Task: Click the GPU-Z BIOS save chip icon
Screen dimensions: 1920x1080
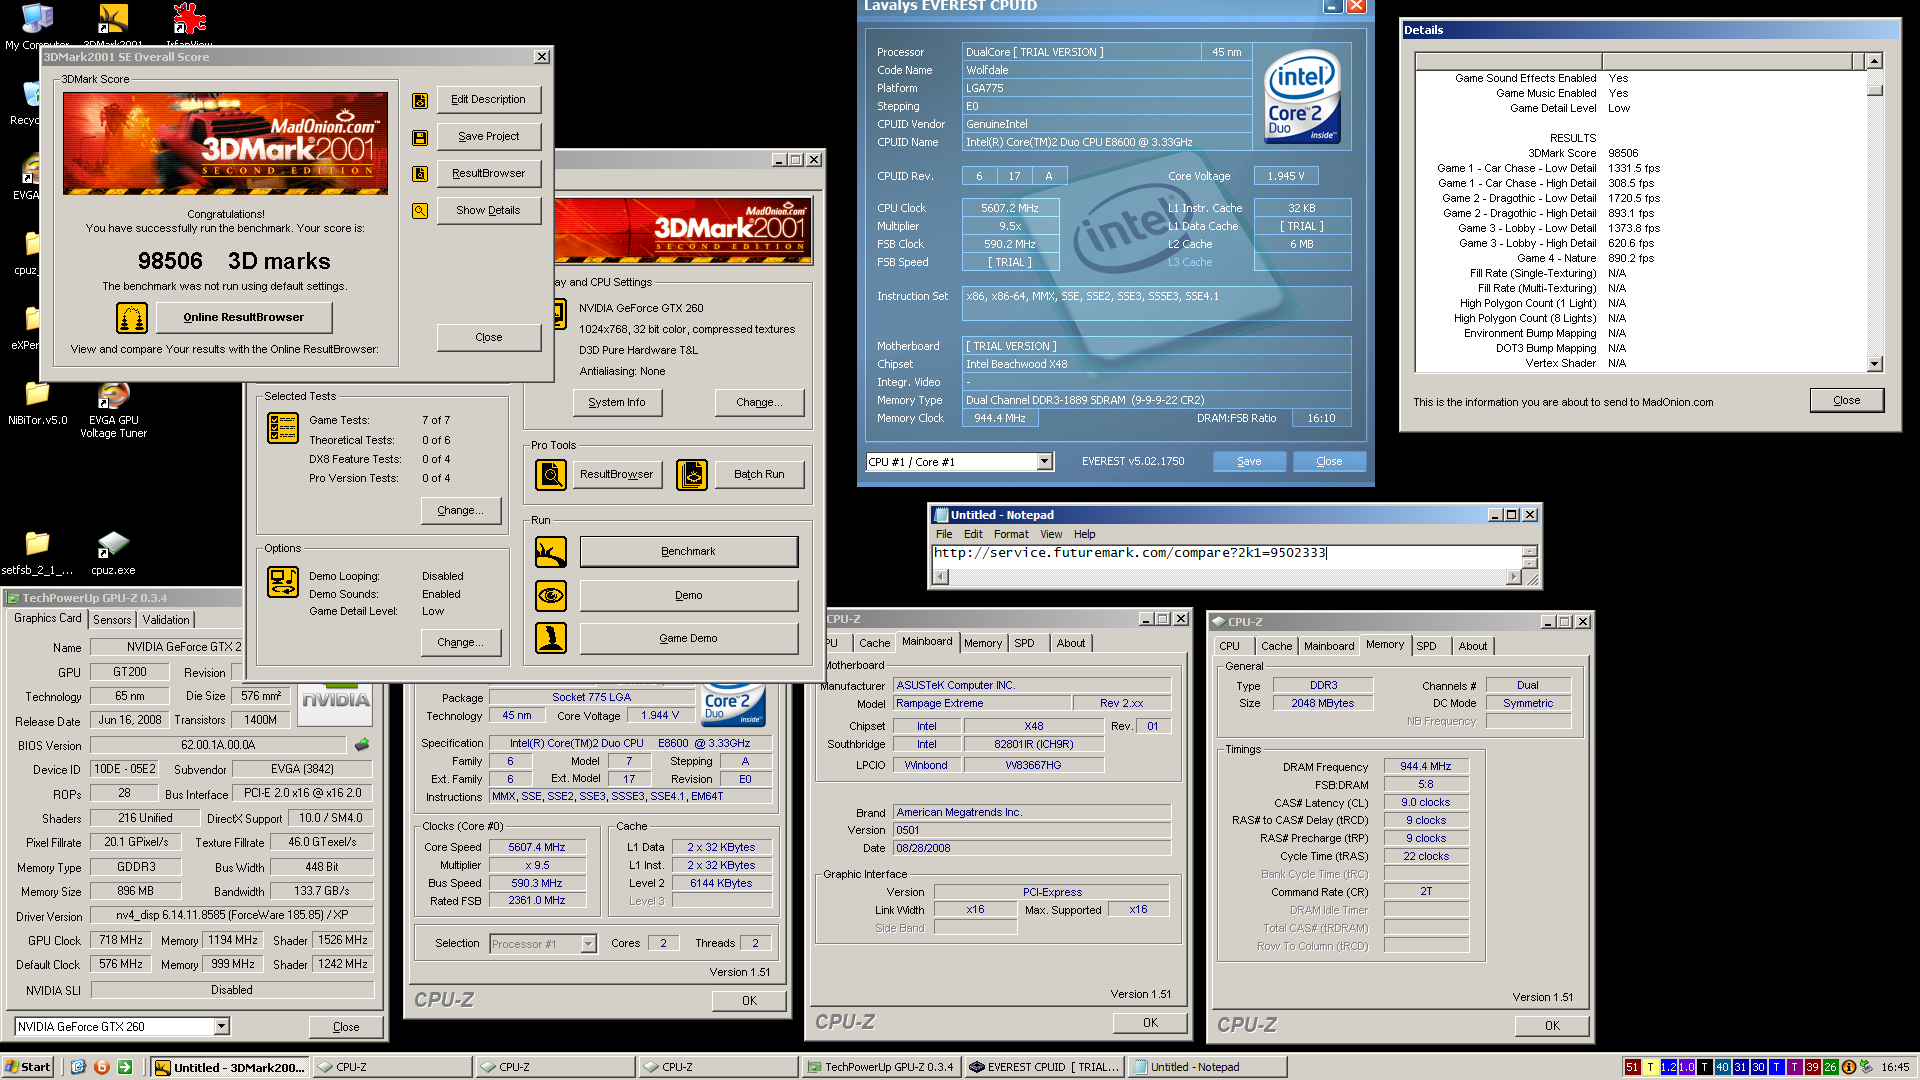Action: [x=362, y=744]
